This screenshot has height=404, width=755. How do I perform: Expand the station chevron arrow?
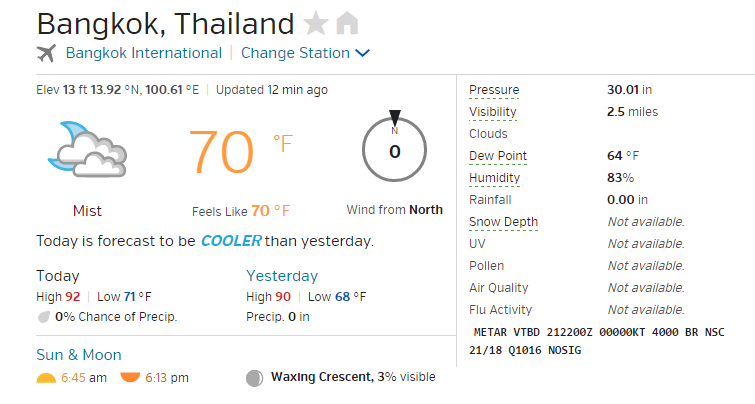[362, 53]
